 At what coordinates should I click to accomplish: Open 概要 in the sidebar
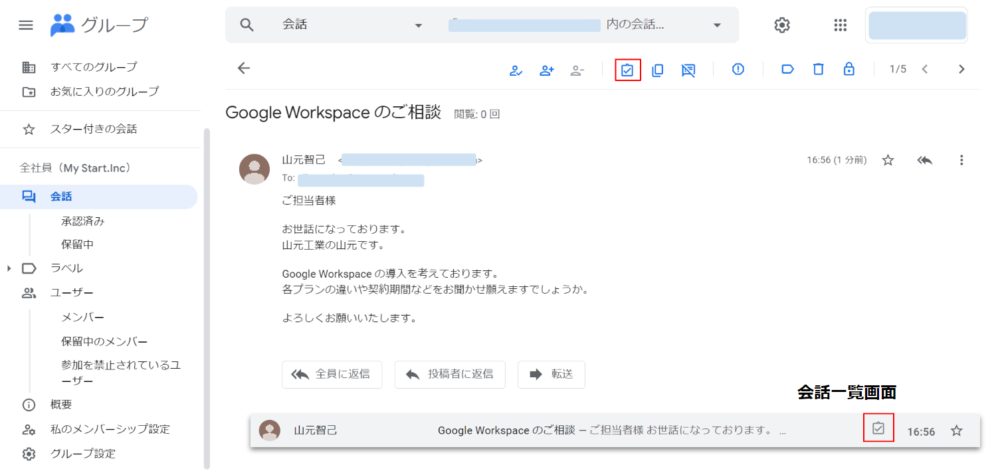tap(61, 404)
